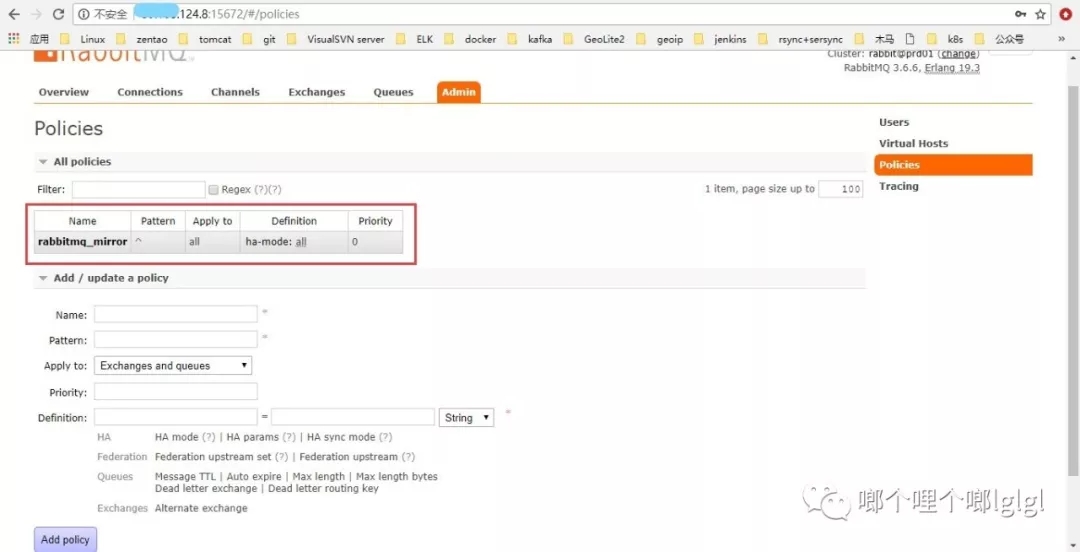Open the Apply to dropdown
This screenshot has height=552, width=1080.
coord(173,366)
